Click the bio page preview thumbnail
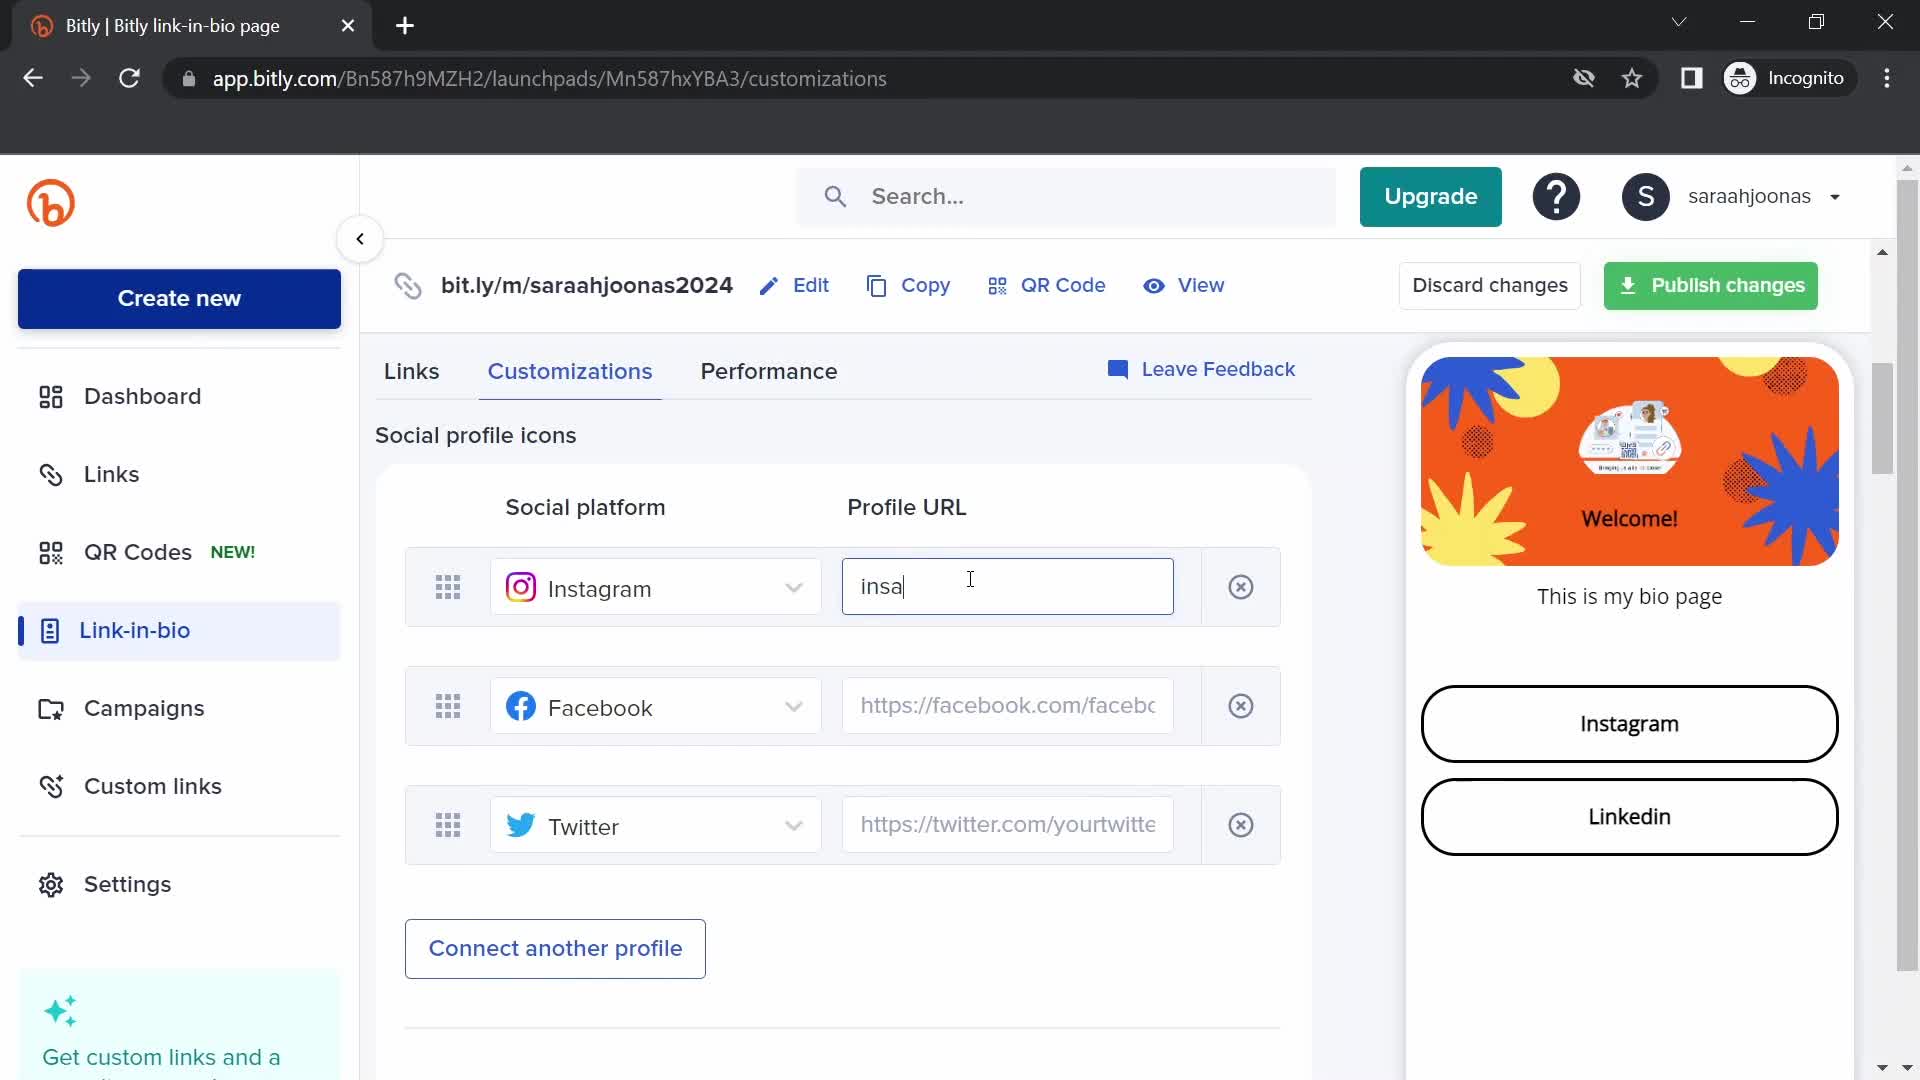This screenshot has height=1080, width=1920. 1630,460
